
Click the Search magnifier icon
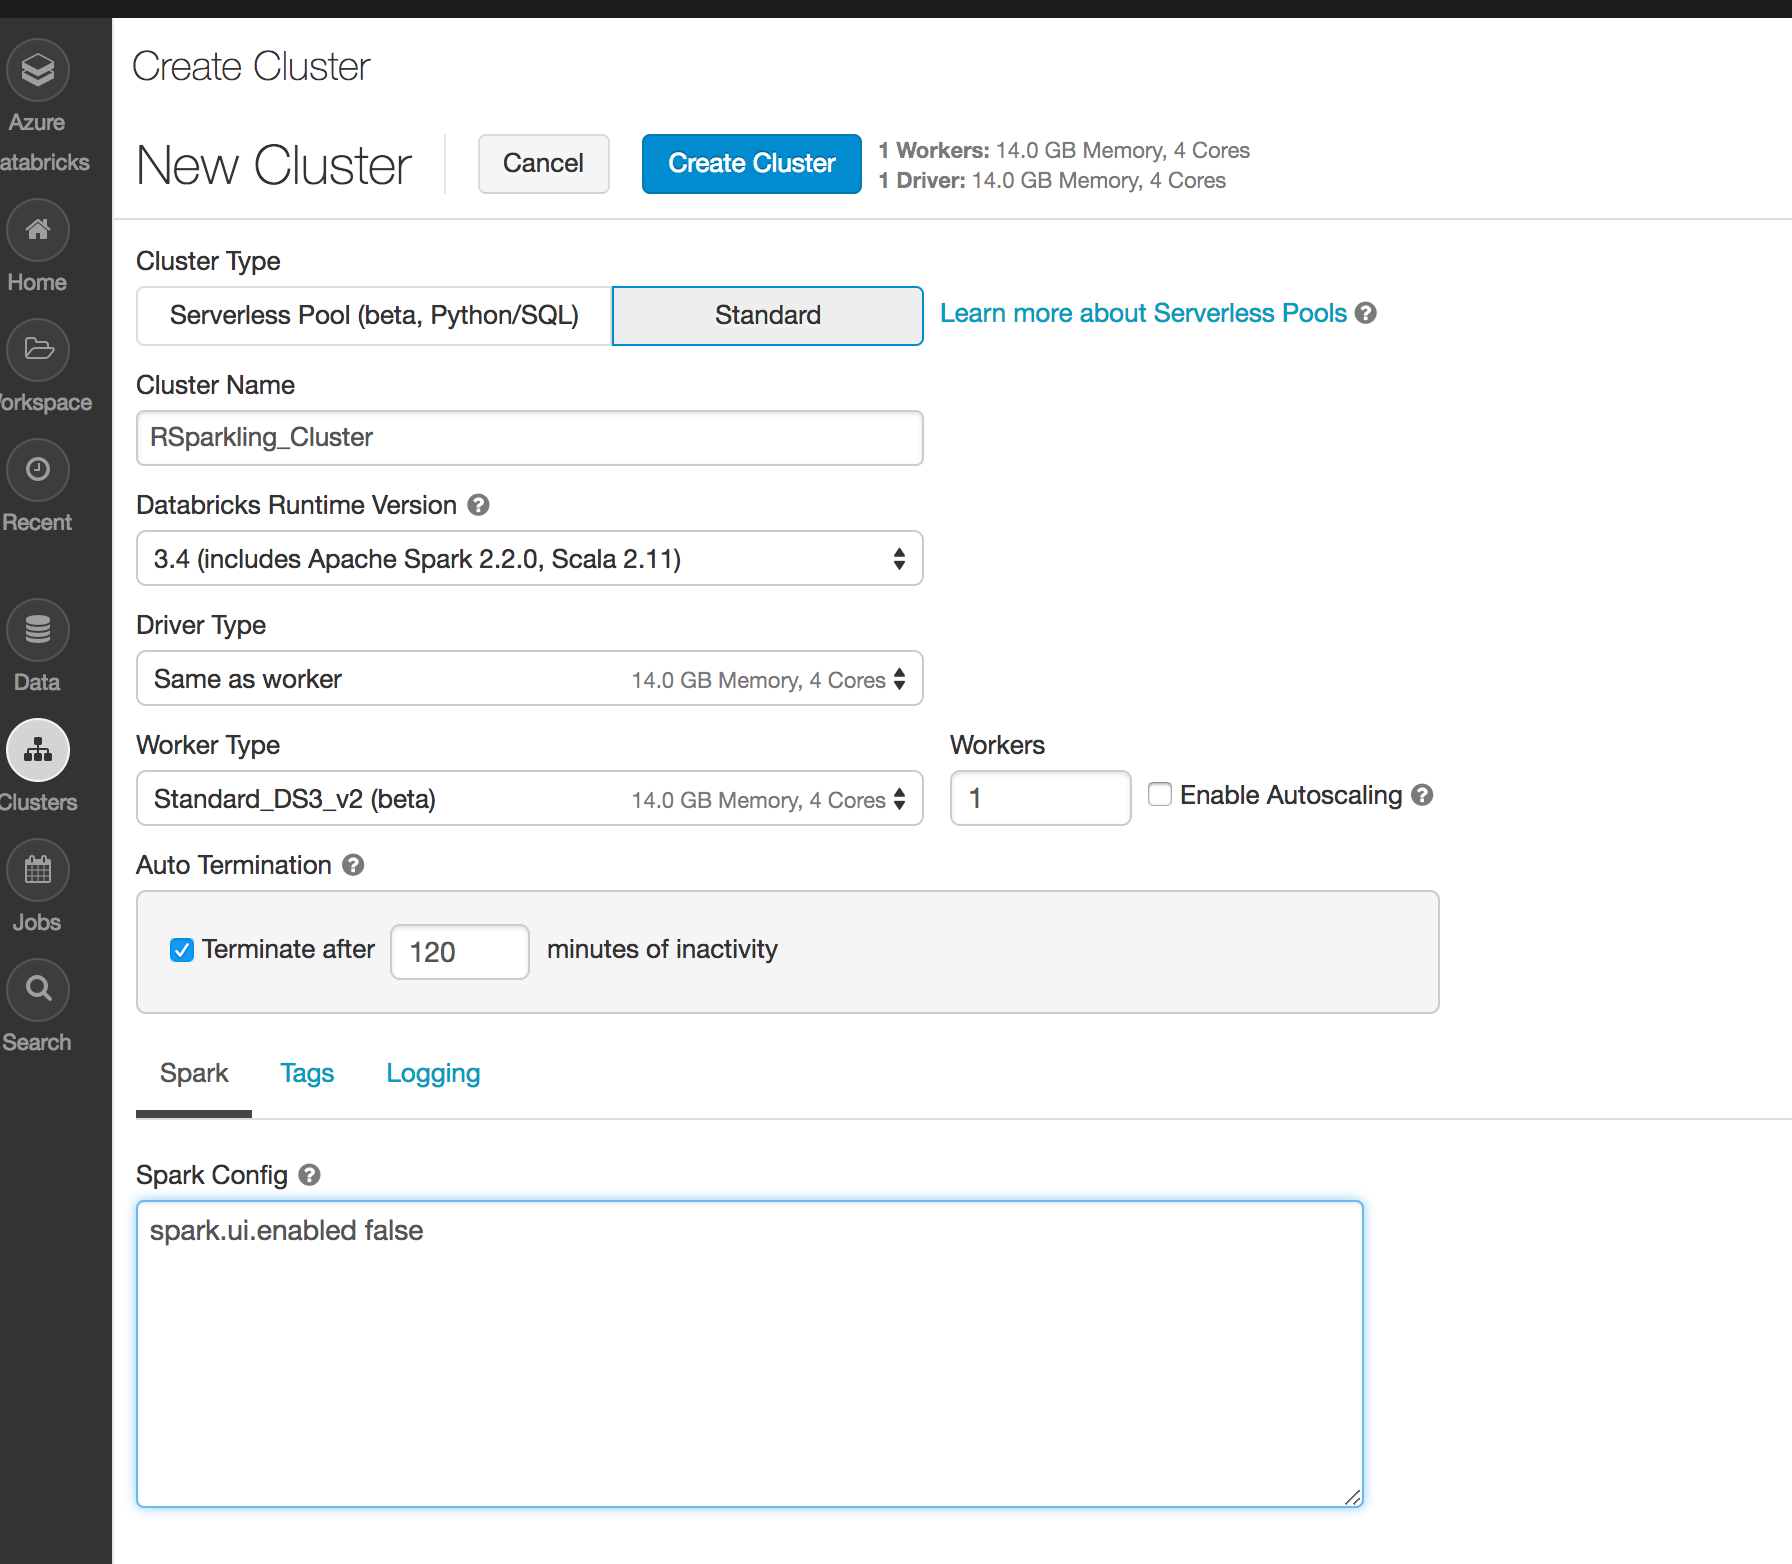coord(37,989)
